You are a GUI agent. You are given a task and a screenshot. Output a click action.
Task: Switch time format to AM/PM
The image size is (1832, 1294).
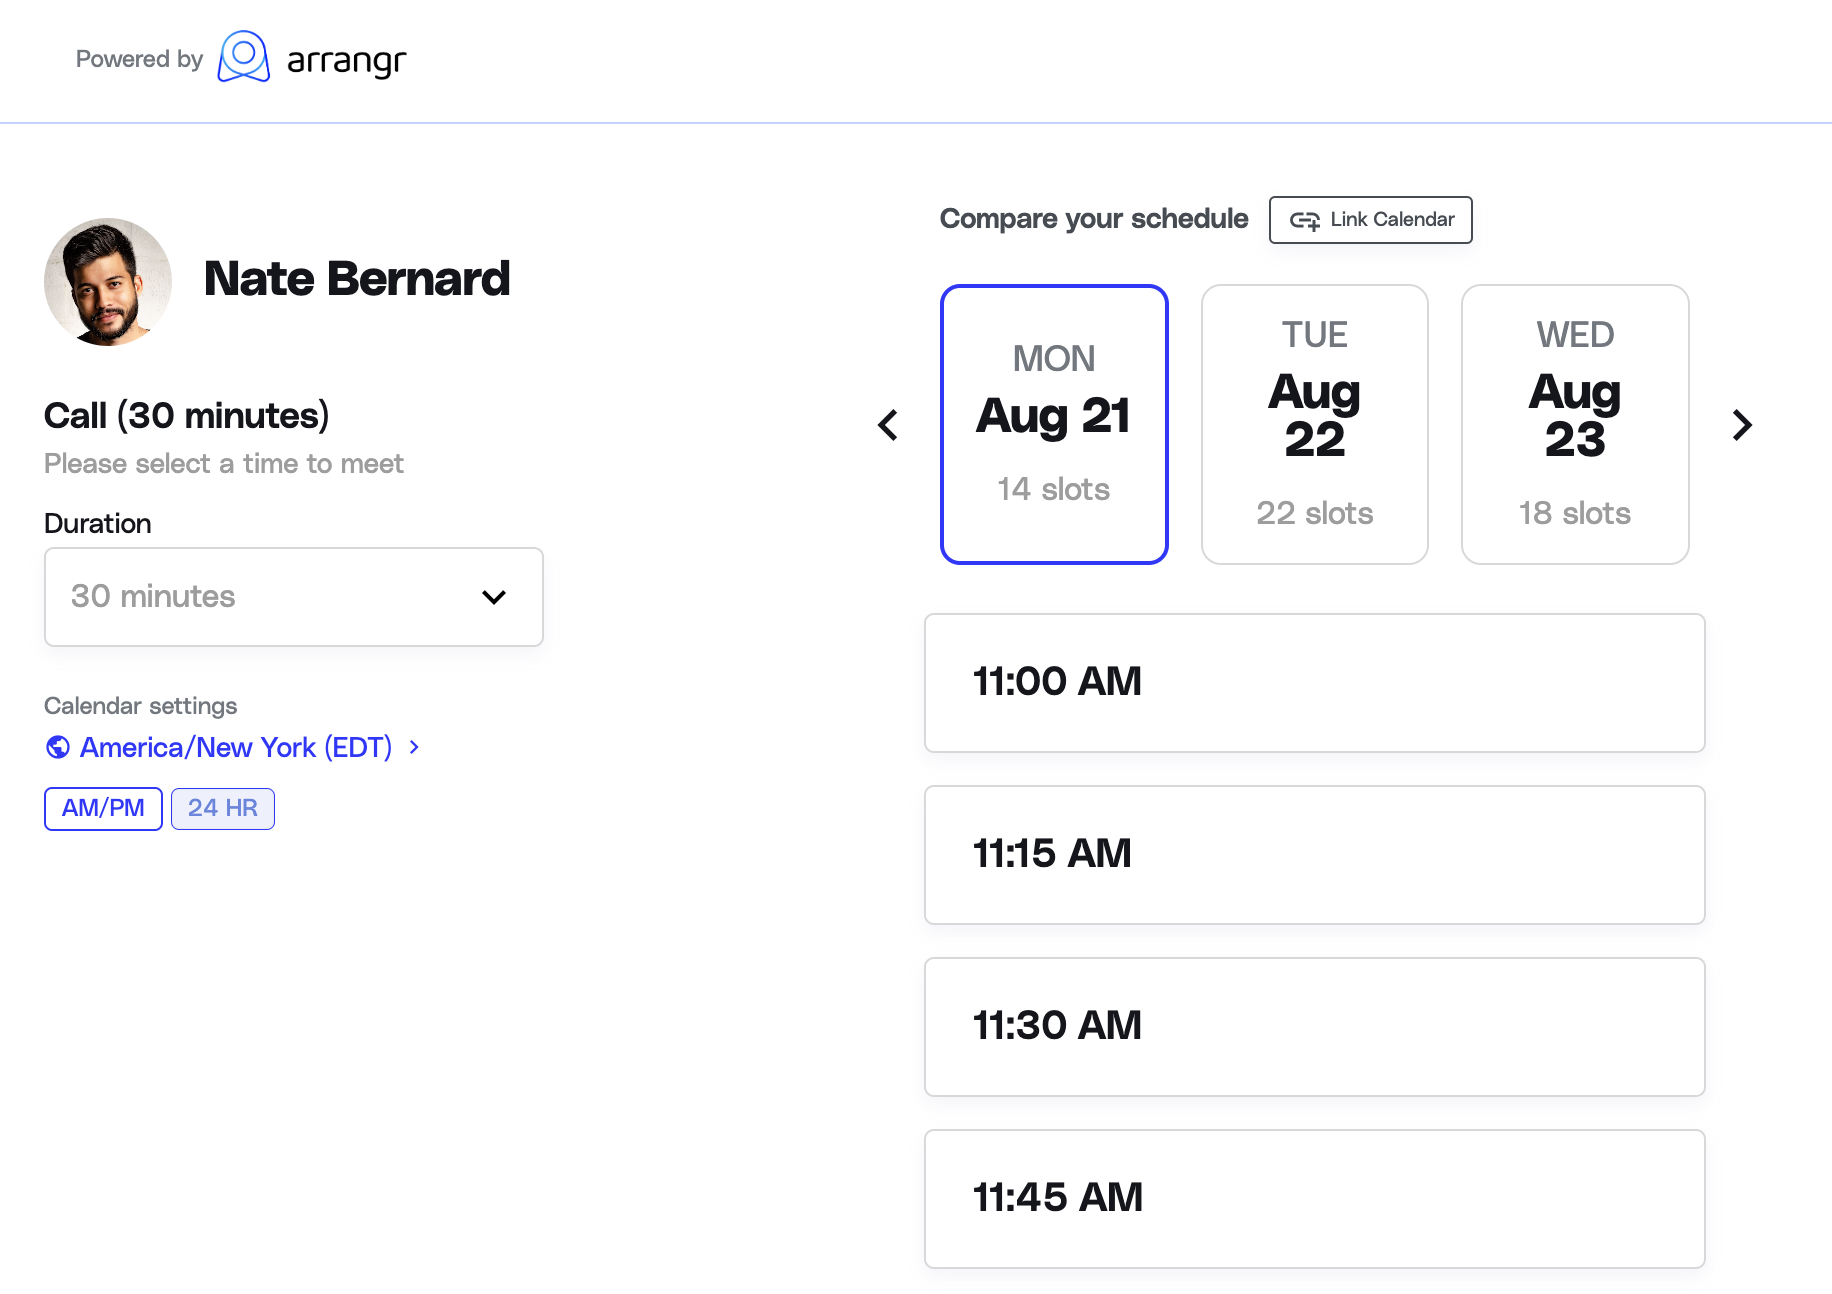pos(103,808)
